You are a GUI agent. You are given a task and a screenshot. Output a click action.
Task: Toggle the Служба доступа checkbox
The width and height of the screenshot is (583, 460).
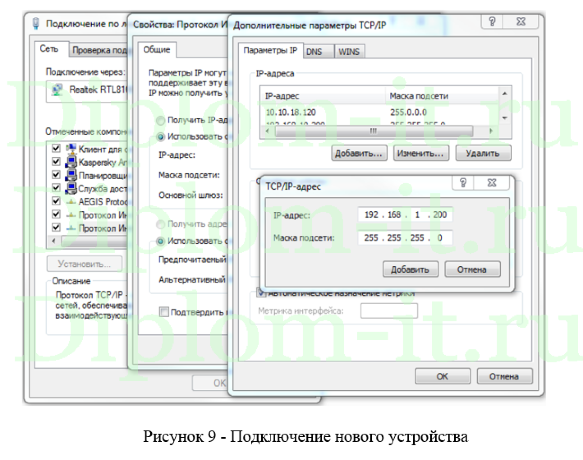pyautogui.click(x=56, y=188)
